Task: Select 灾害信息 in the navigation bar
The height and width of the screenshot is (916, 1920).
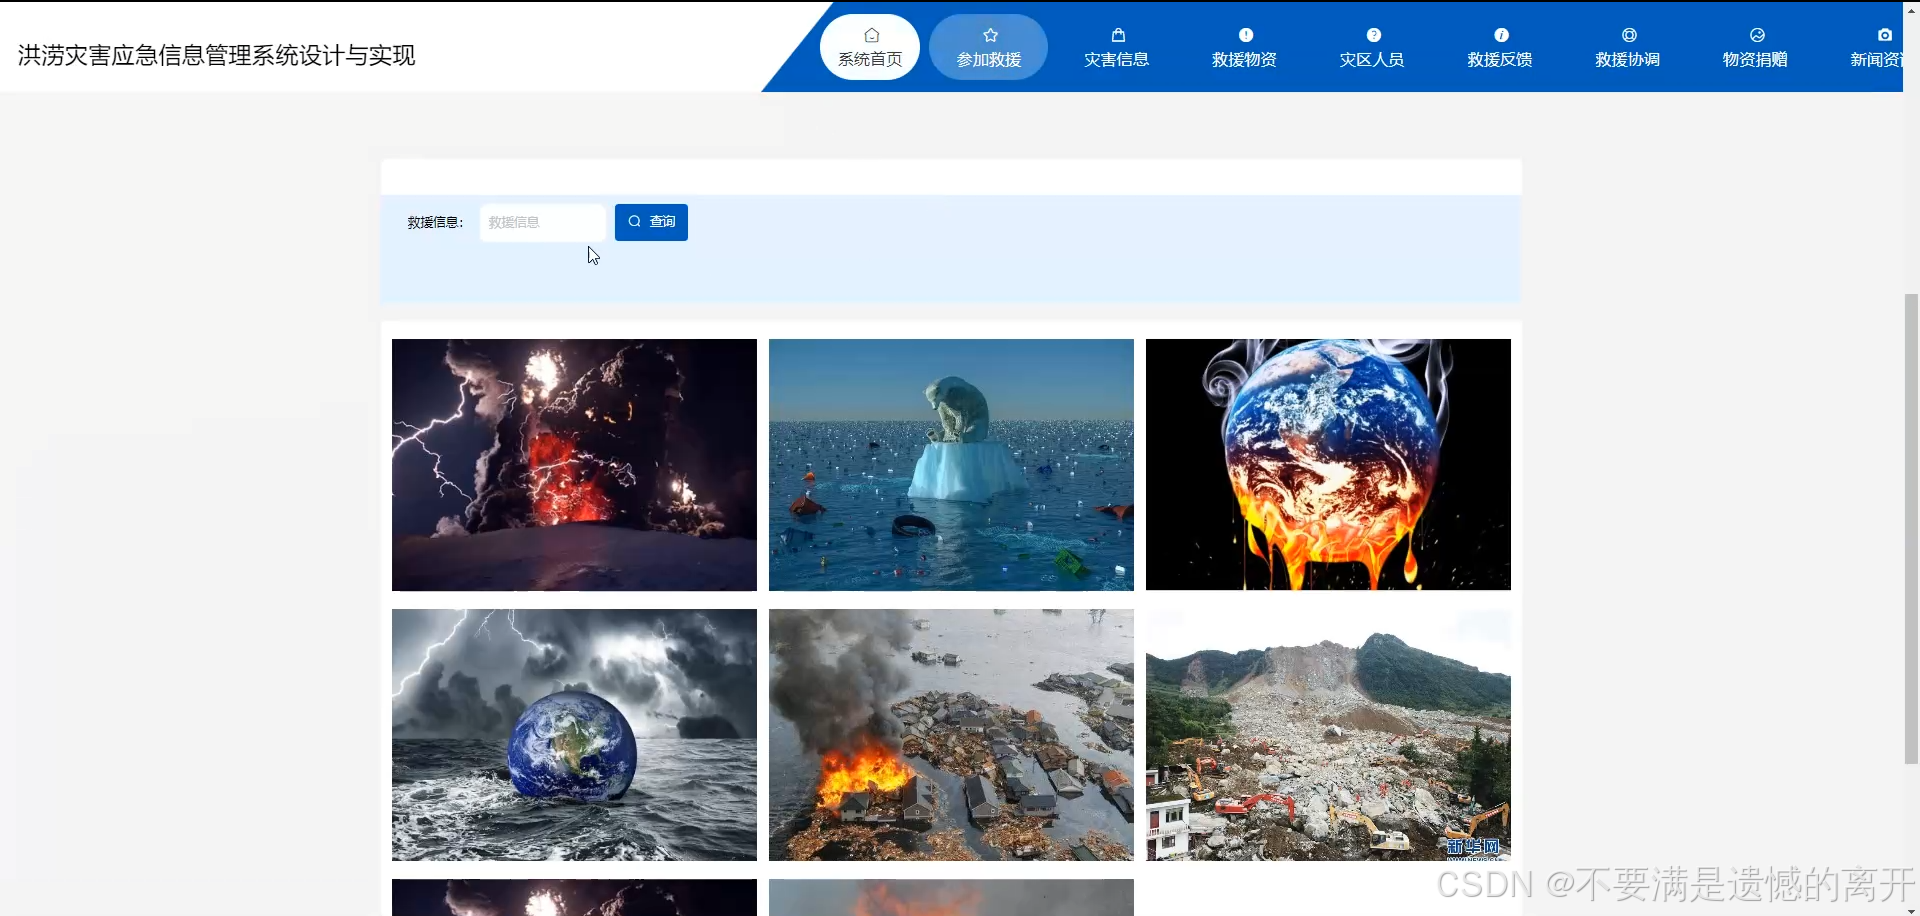Action: click(x=1117, y=47)
